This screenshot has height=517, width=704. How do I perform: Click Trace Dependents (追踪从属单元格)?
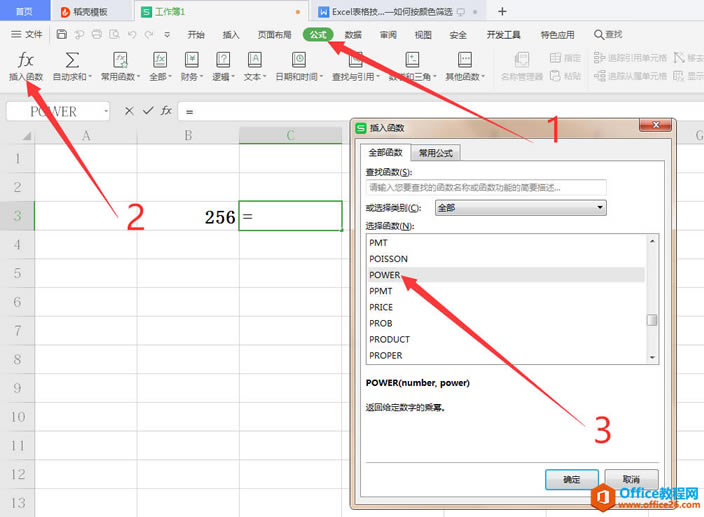tap(630, 76)
